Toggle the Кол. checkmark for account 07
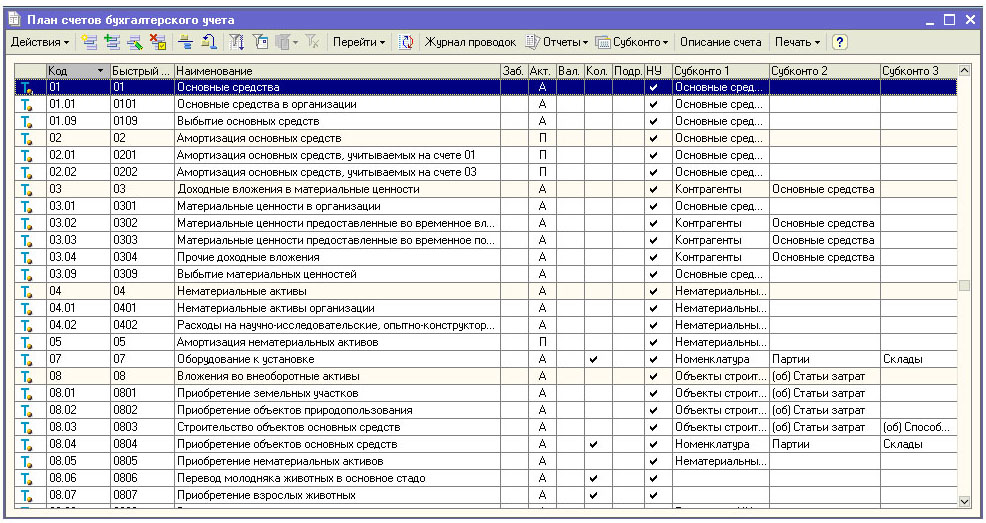 point(594,359)
